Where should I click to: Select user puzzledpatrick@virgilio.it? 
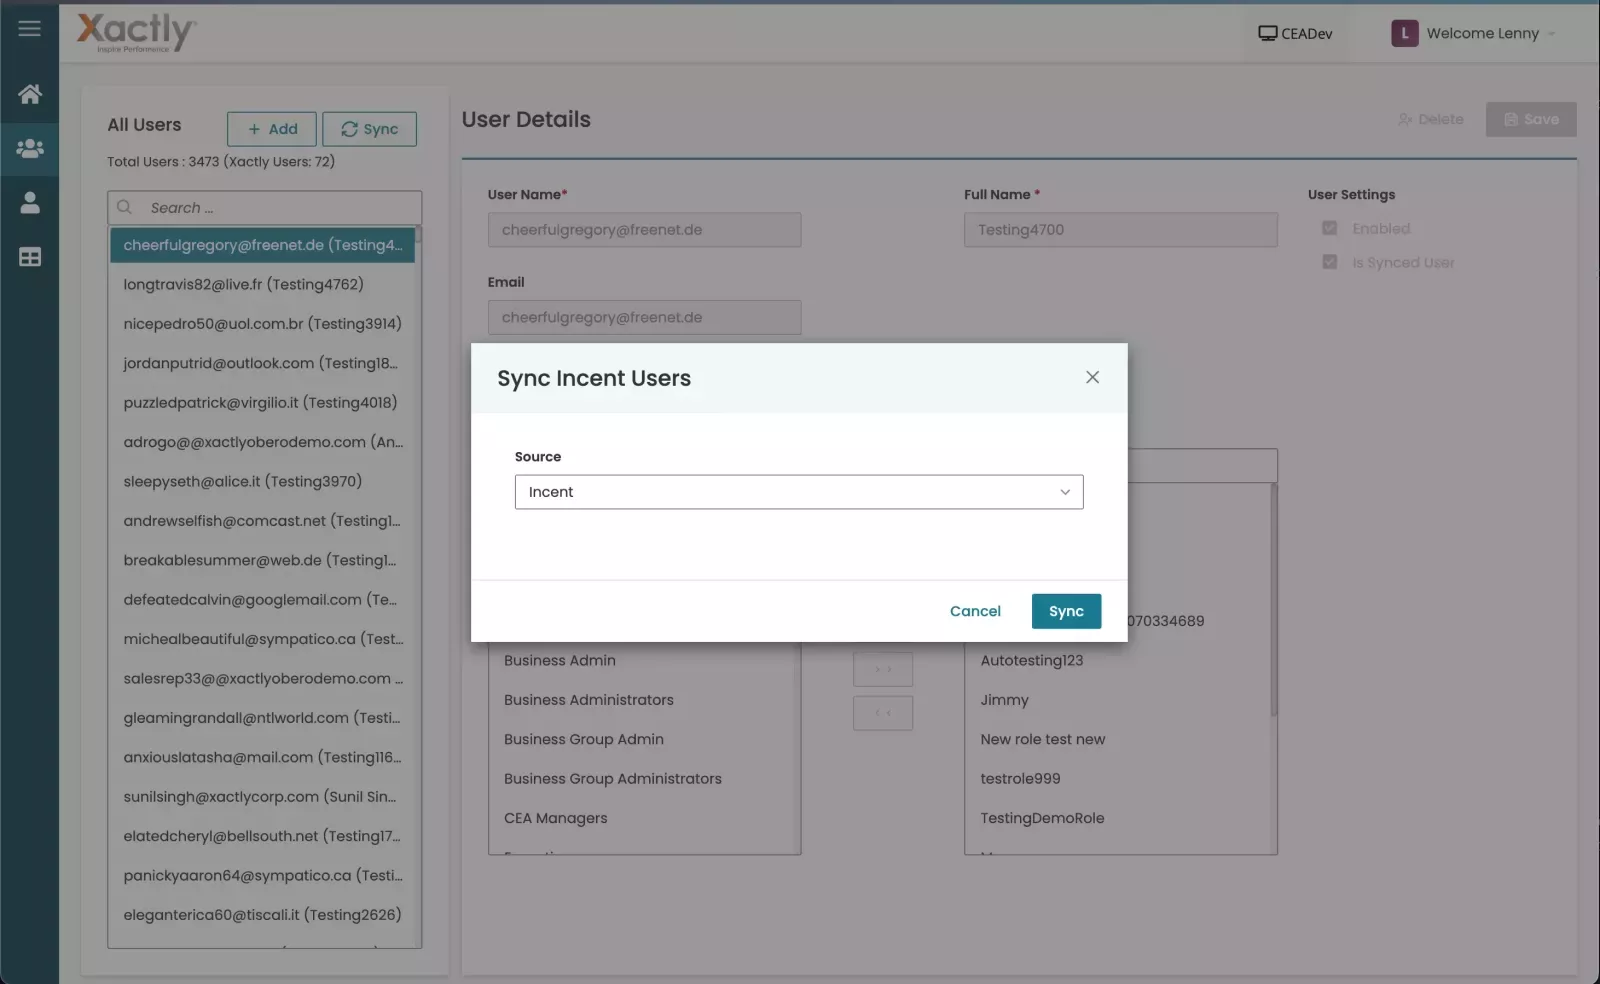(262, 403)
